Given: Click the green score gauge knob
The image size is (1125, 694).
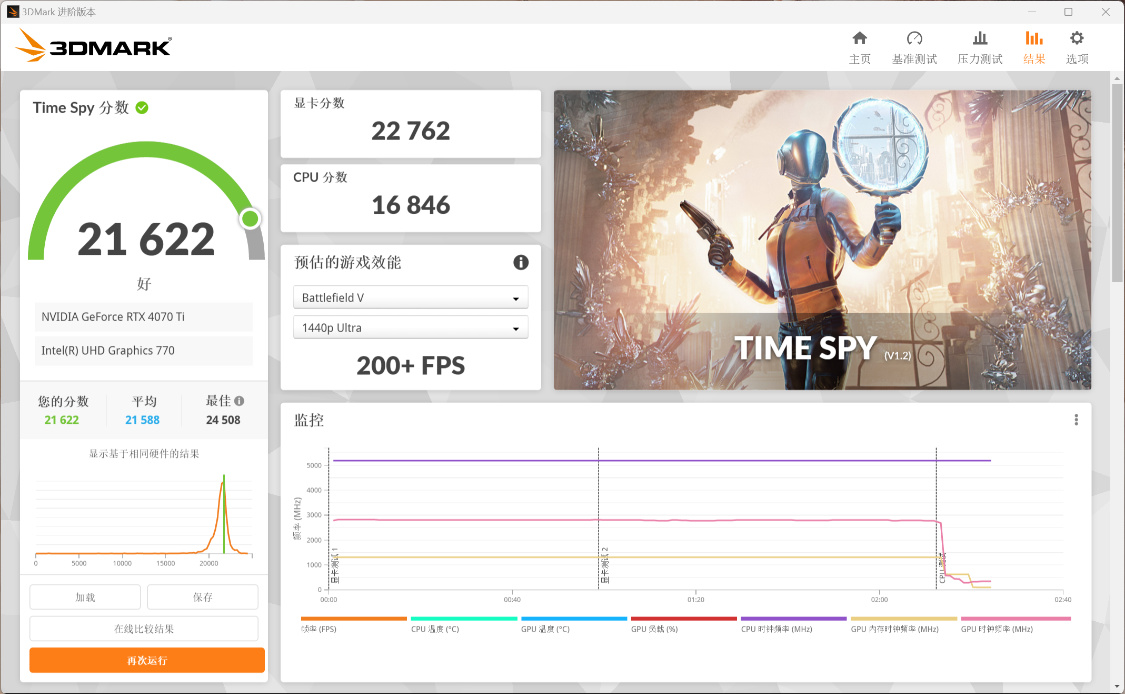Looking at the screenshot, I should click(250, 218).
